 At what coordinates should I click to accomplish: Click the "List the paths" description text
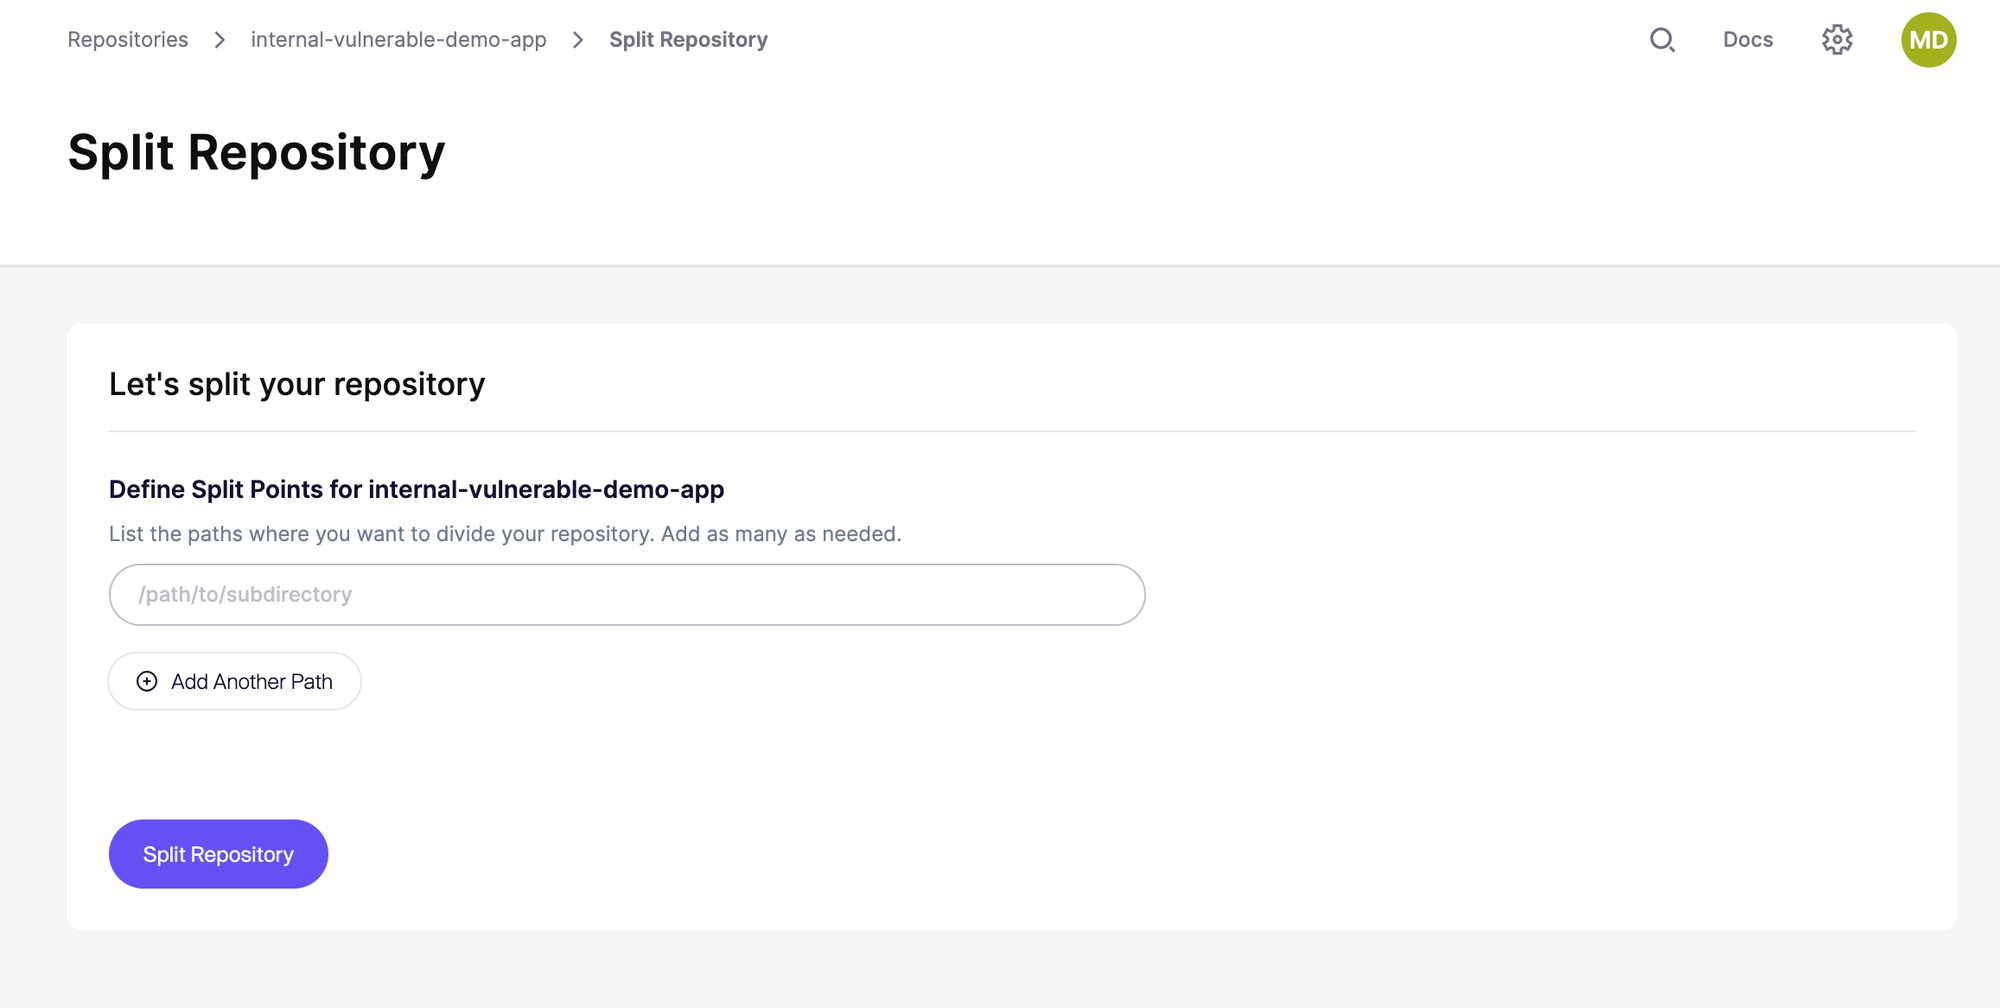pos(505,534)
